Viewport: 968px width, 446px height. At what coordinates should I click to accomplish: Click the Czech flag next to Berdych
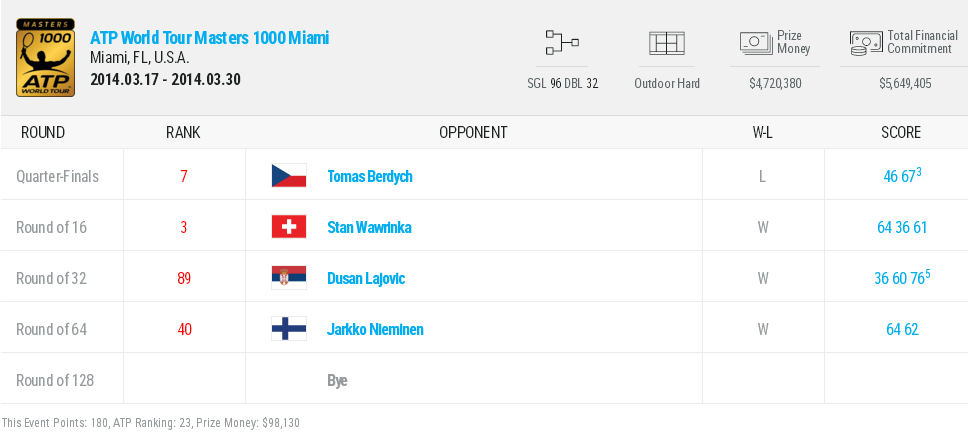click(289, 176)
